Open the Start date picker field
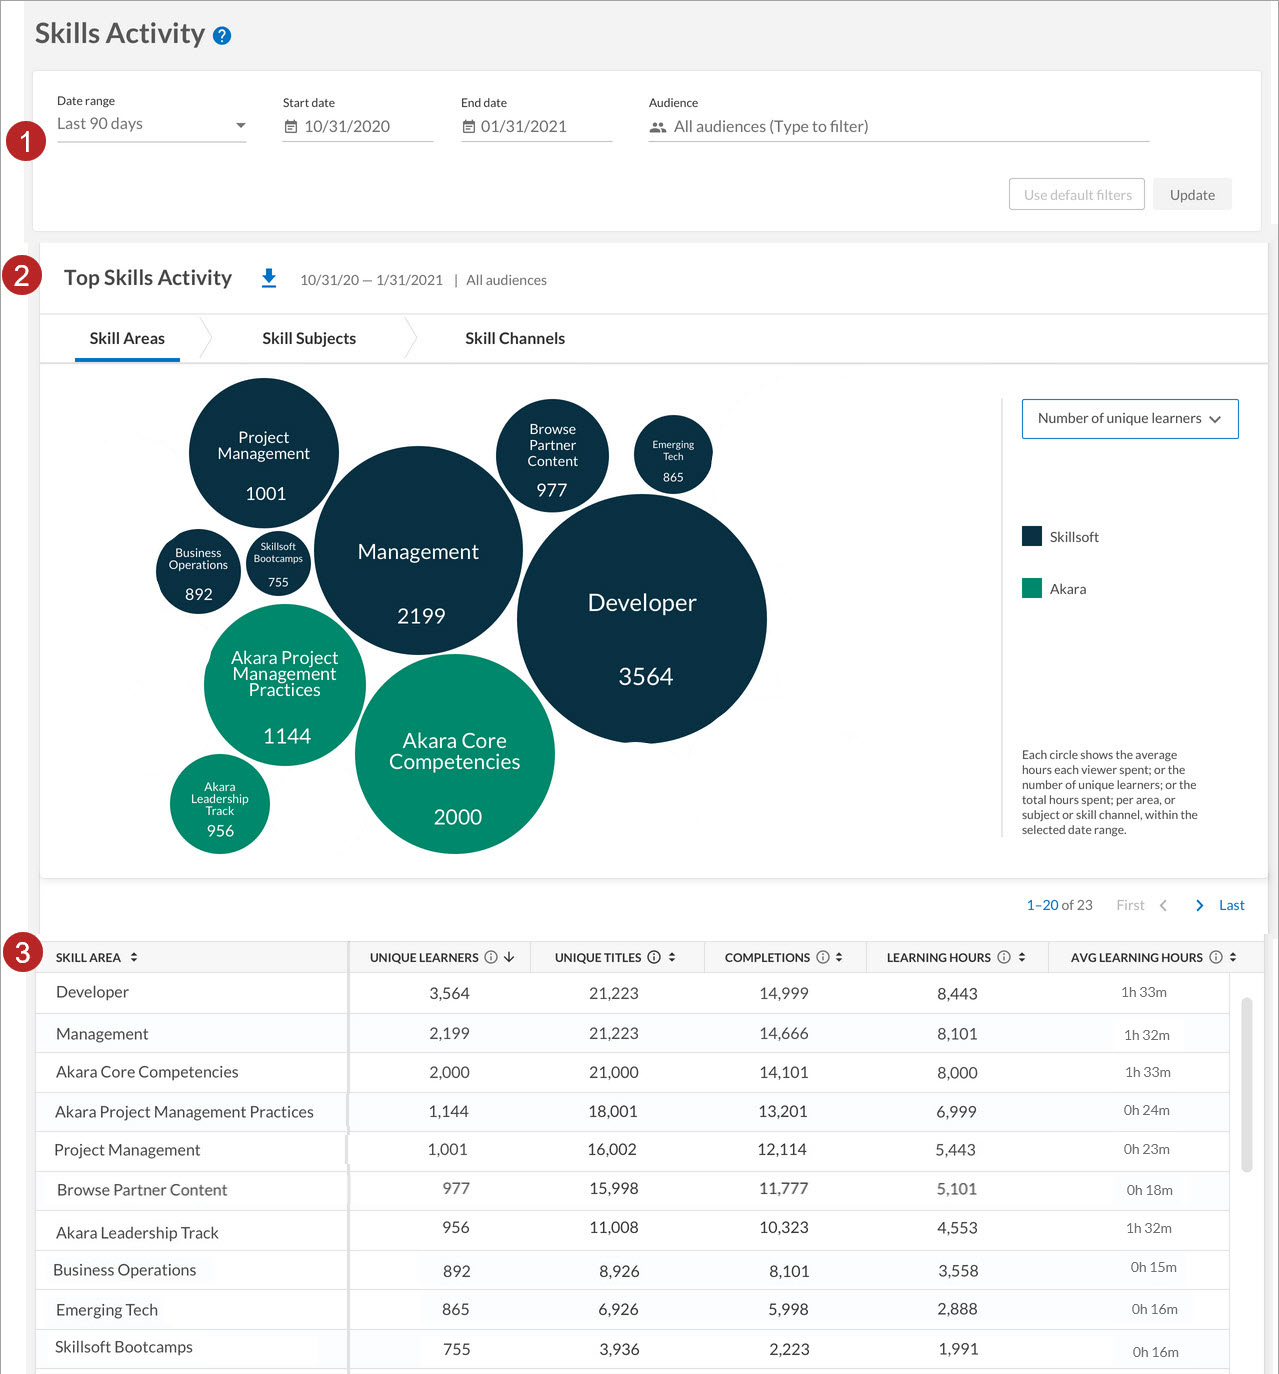Image resolution: width=1279 pixels, height=1374 pixels. coord(357,127)
